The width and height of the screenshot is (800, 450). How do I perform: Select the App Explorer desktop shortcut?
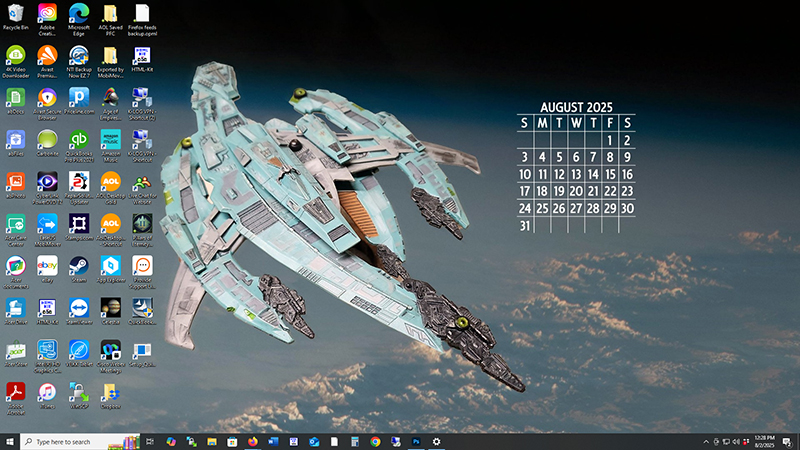click(x=111, y=269)
